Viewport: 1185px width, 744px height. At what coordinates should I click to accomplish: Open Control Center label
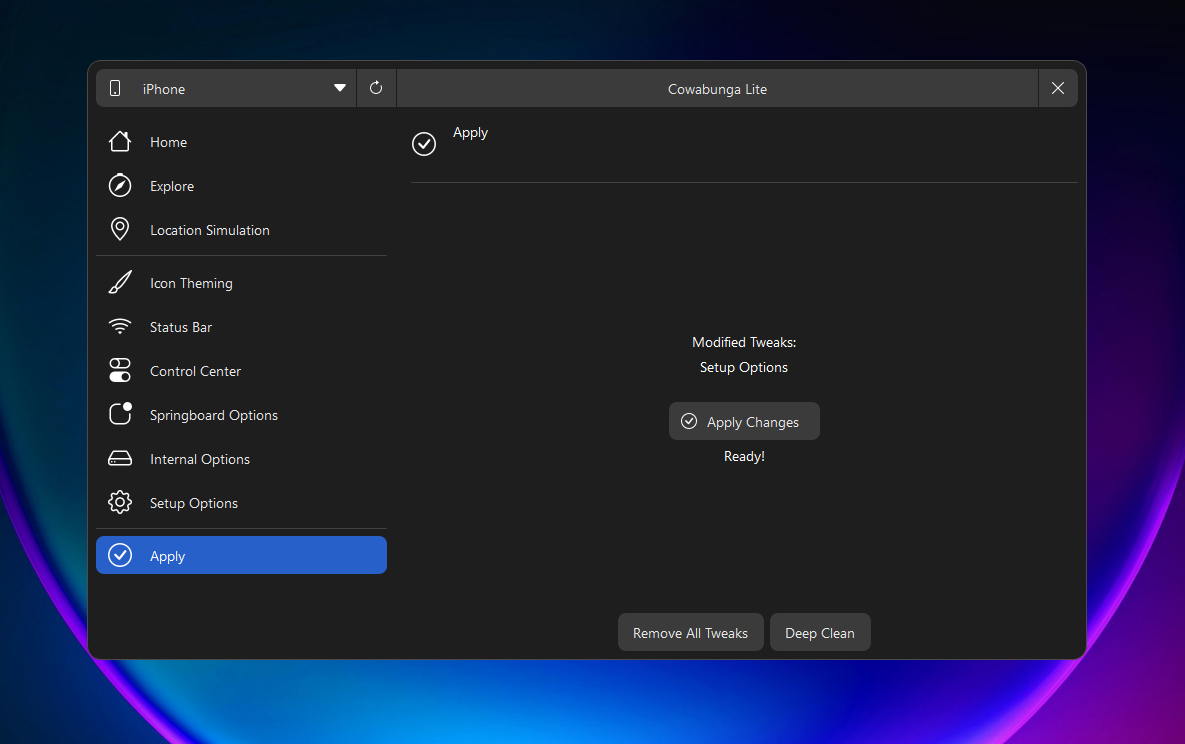(195, 371)
